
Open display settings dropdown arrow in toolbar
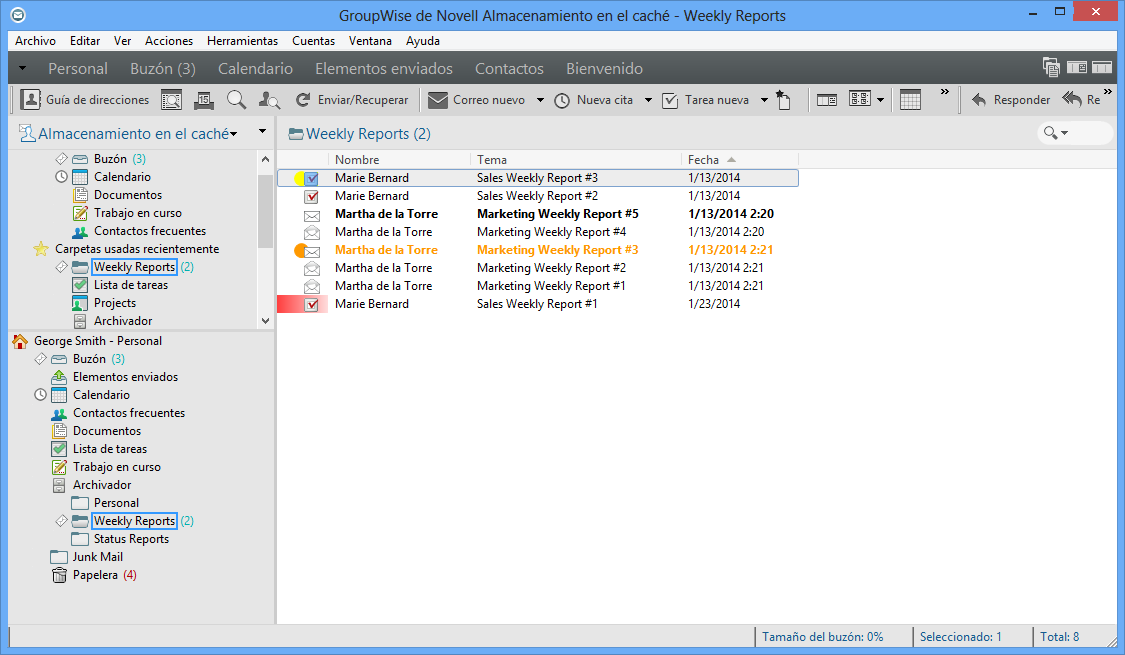[x=880, y=100]
